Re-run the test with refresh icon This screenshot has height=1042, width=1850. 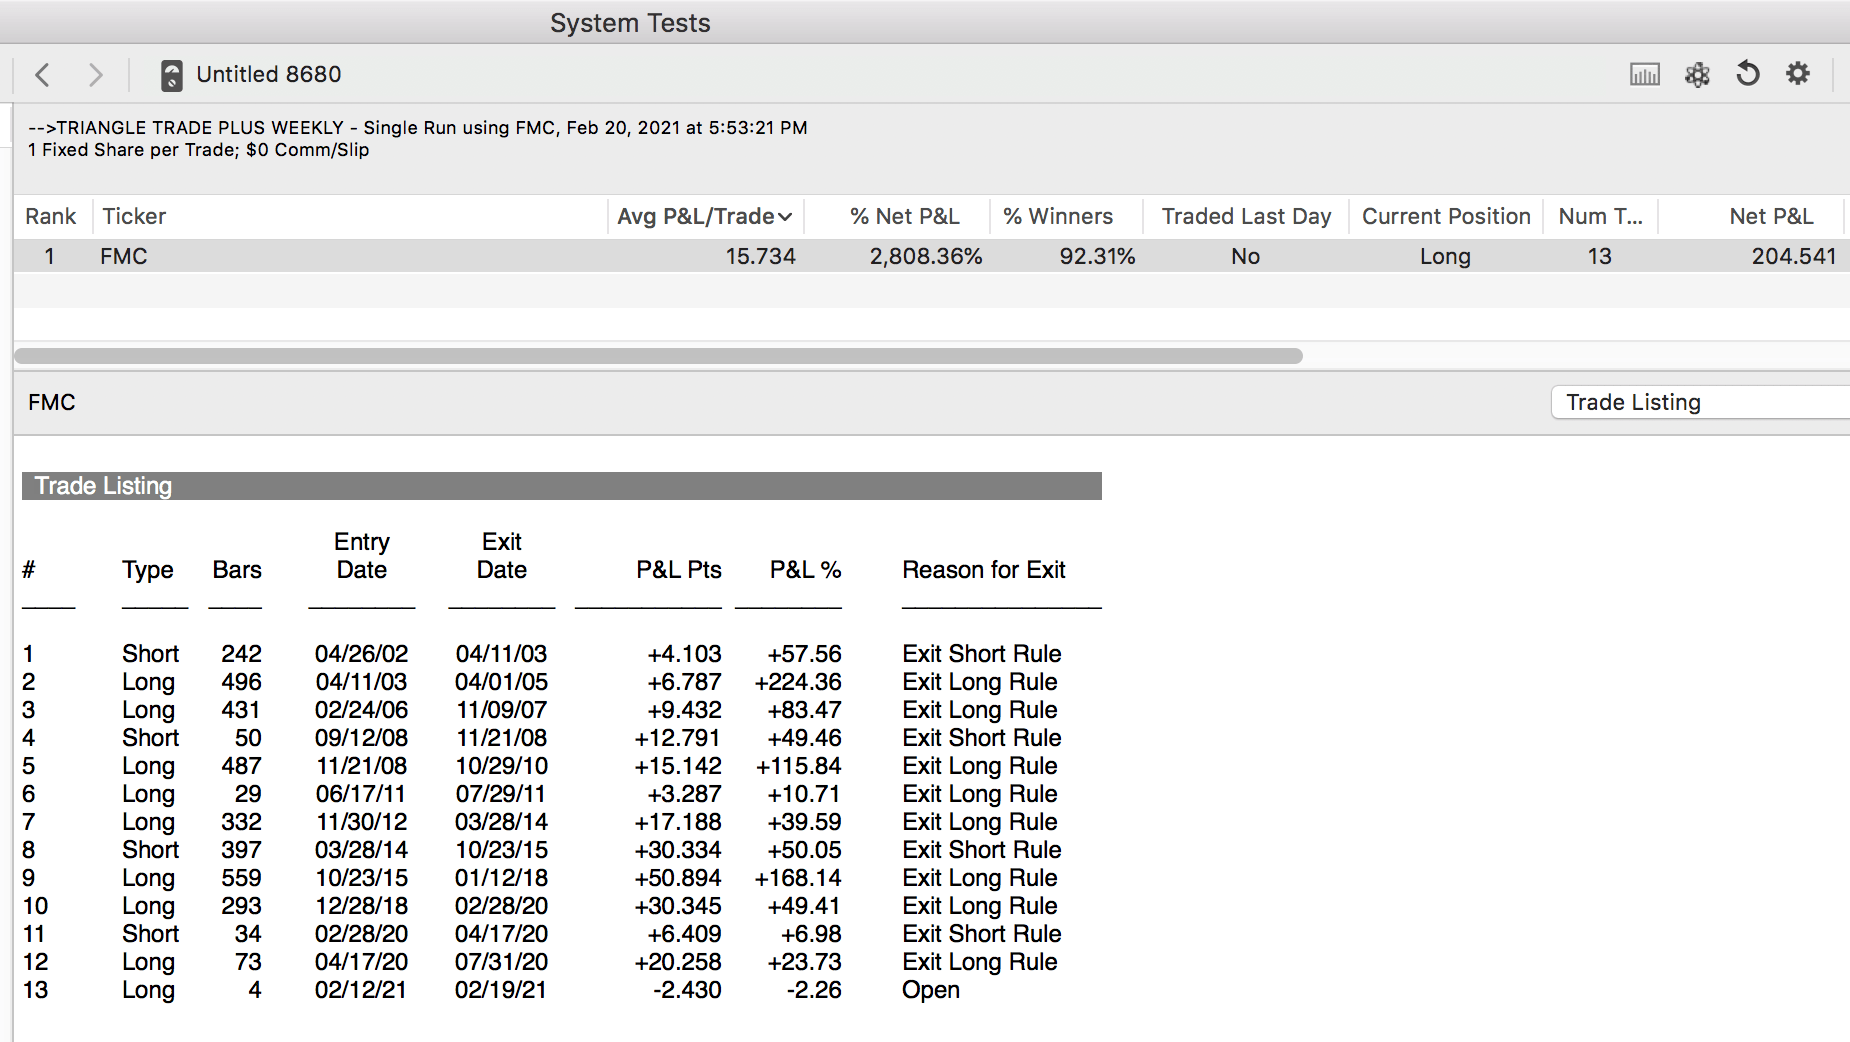tap(1748, 74)
